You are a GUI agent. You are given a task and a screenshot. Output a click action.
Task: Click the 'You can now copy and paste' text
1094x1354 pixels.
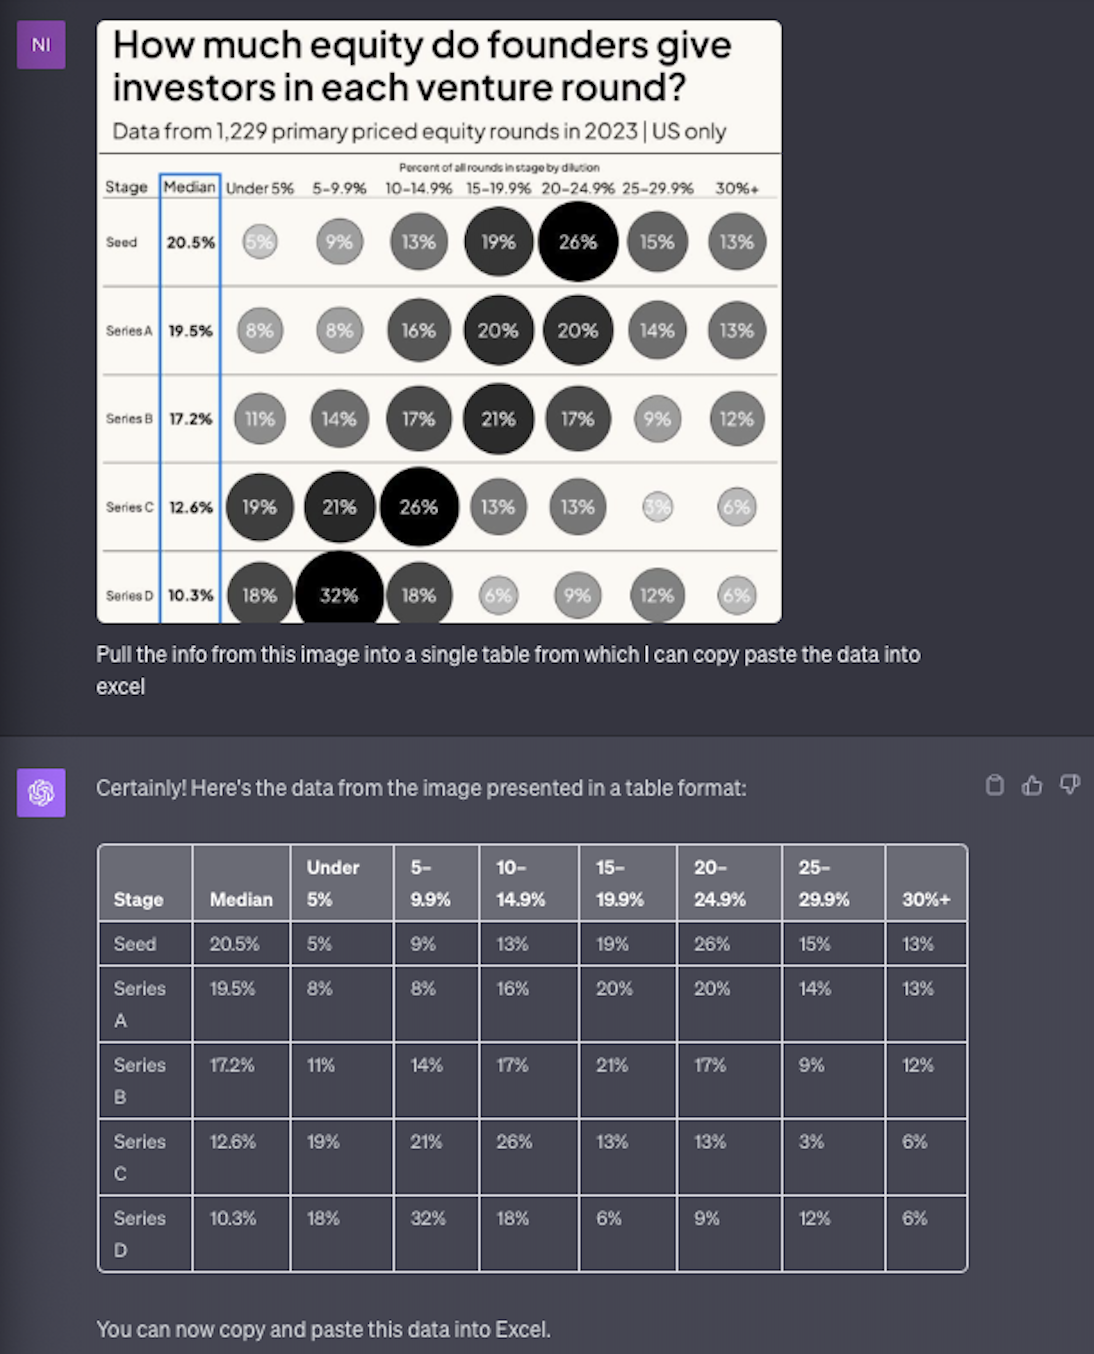323,1329
